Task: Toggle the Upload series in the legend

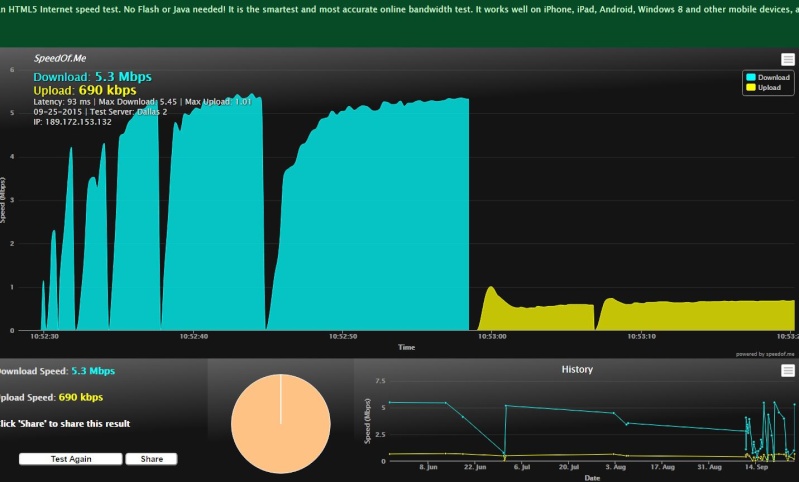Action: click(763, 88)
